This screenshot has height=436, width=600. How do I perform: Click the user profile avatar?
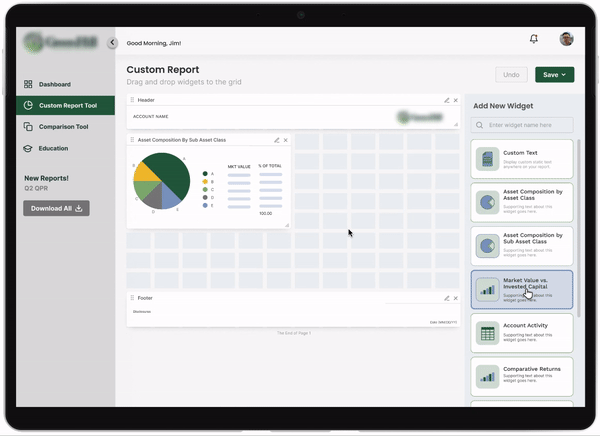tap(566, 39)
